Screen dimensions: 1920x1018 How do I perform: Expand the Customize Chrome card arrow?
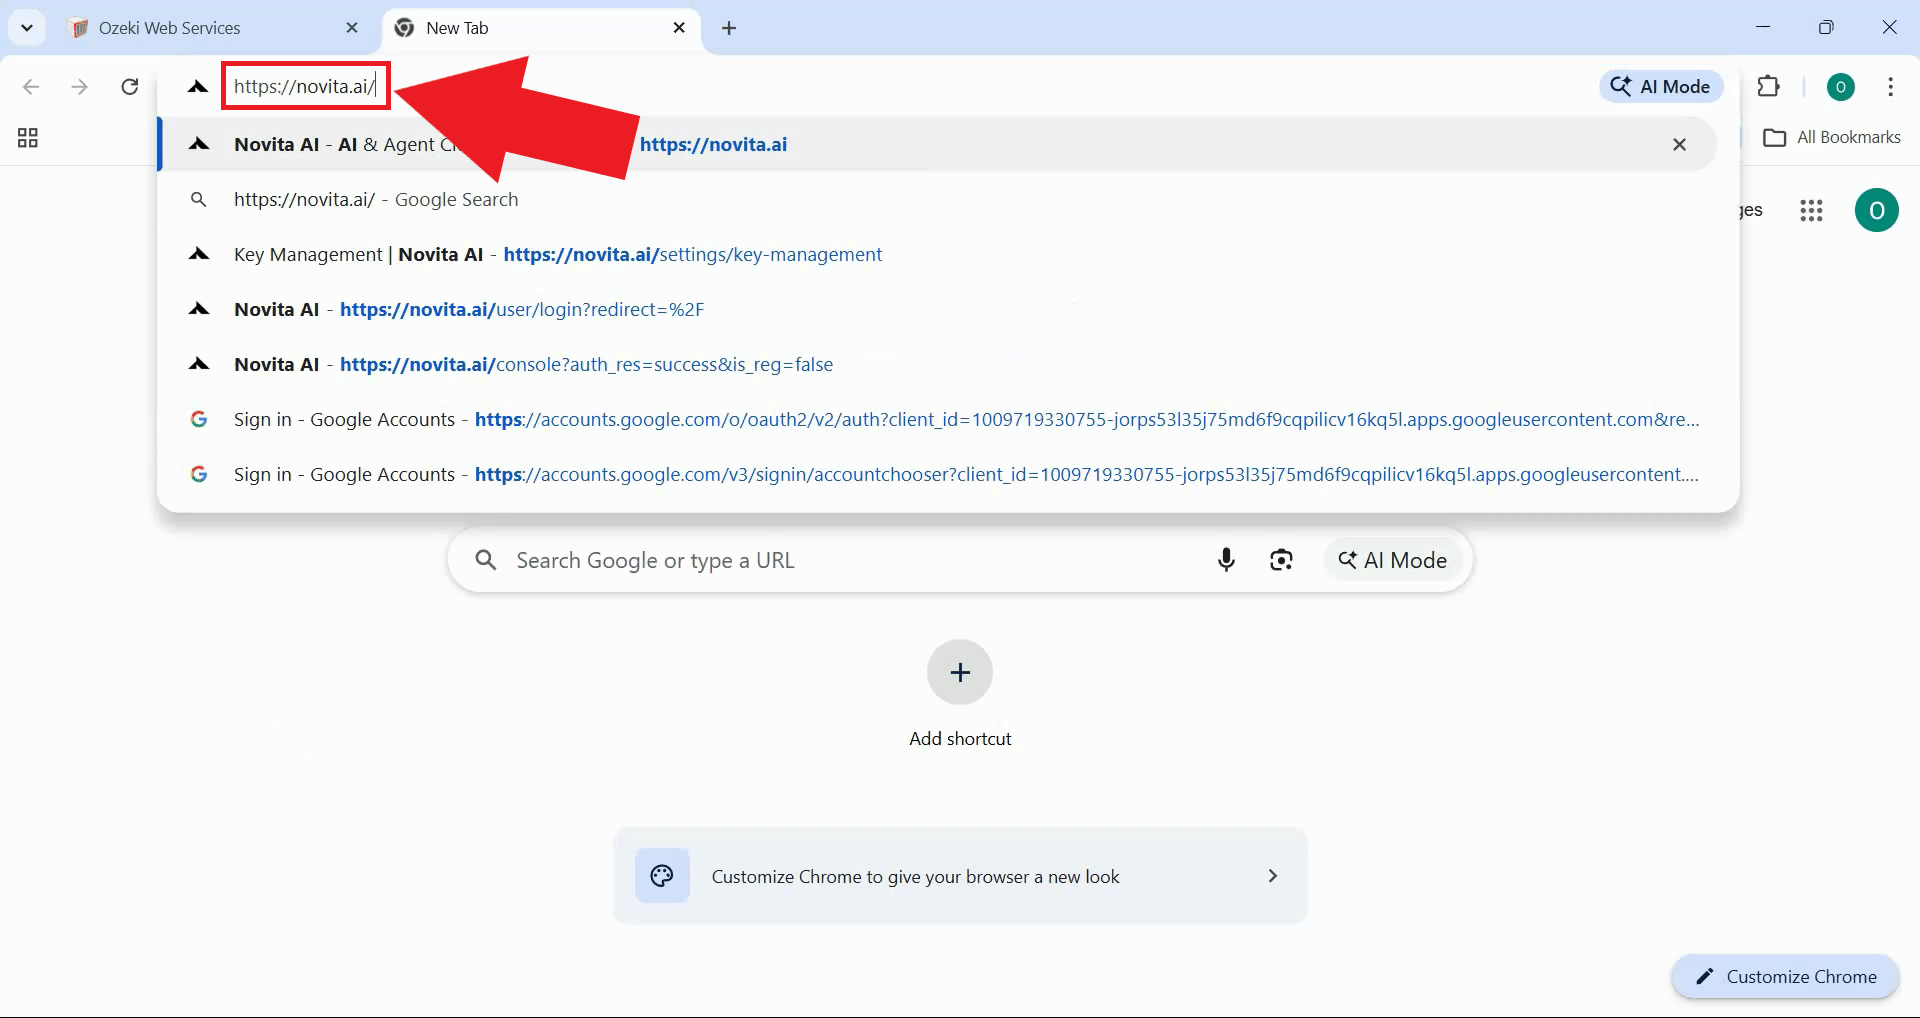pos(1272,876)
